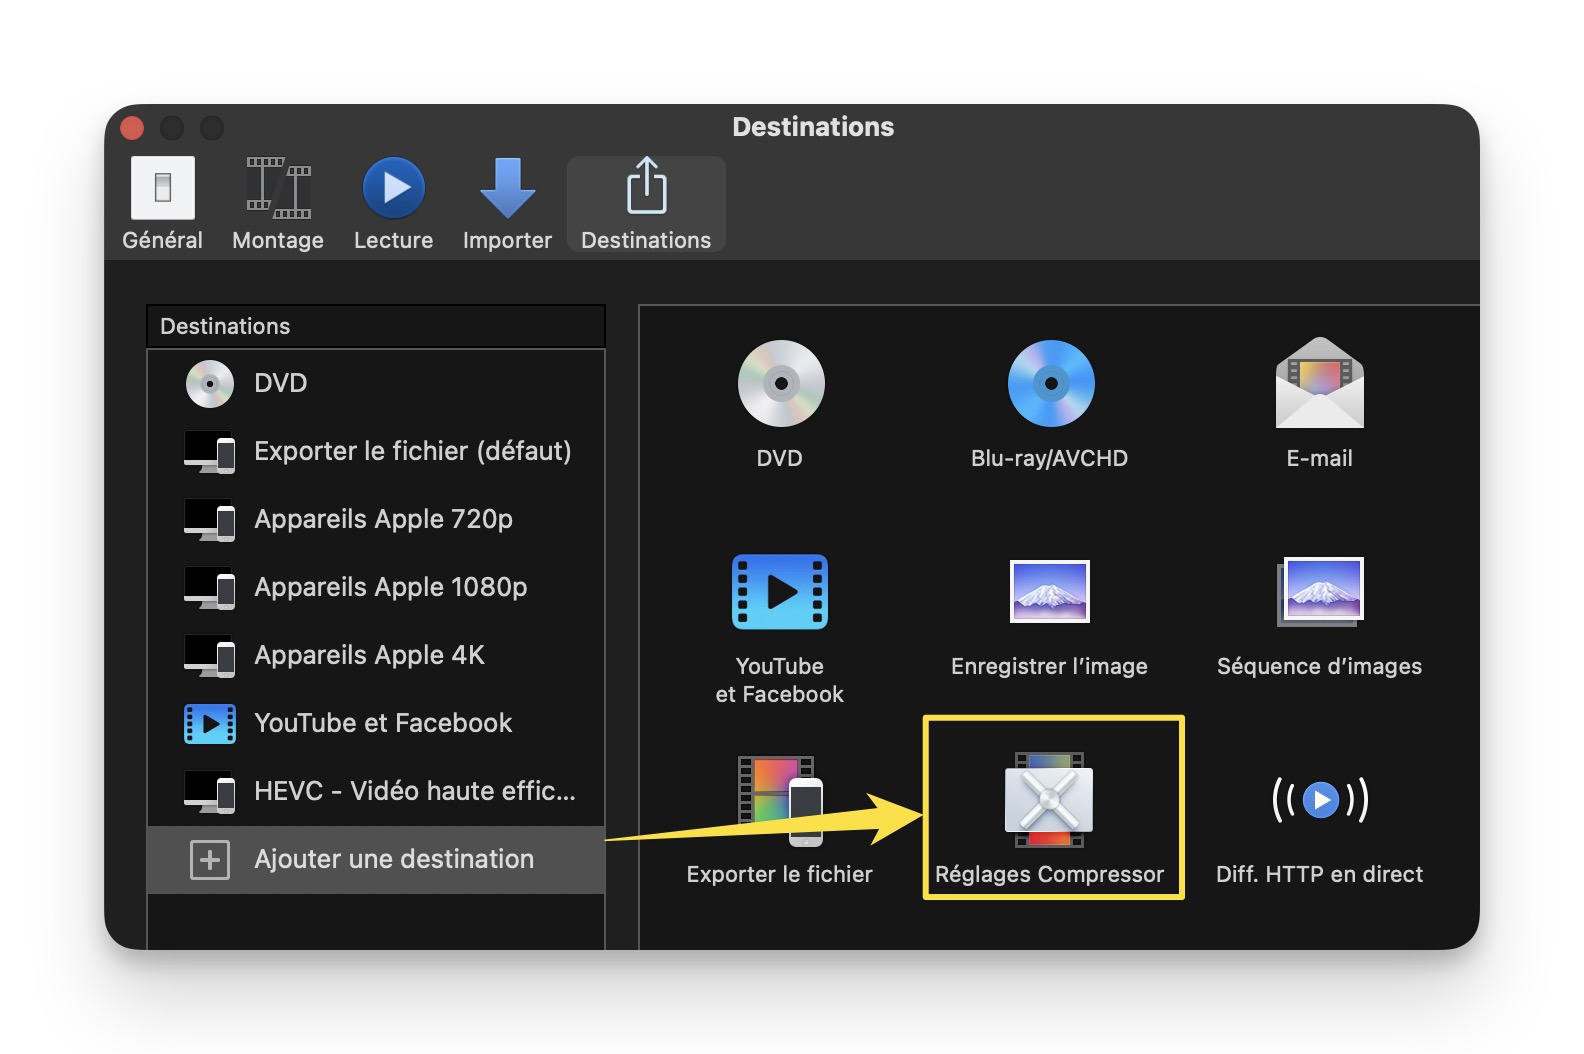
Task: Click the DVD disc icon in the grid
Action: pos(781,383)
